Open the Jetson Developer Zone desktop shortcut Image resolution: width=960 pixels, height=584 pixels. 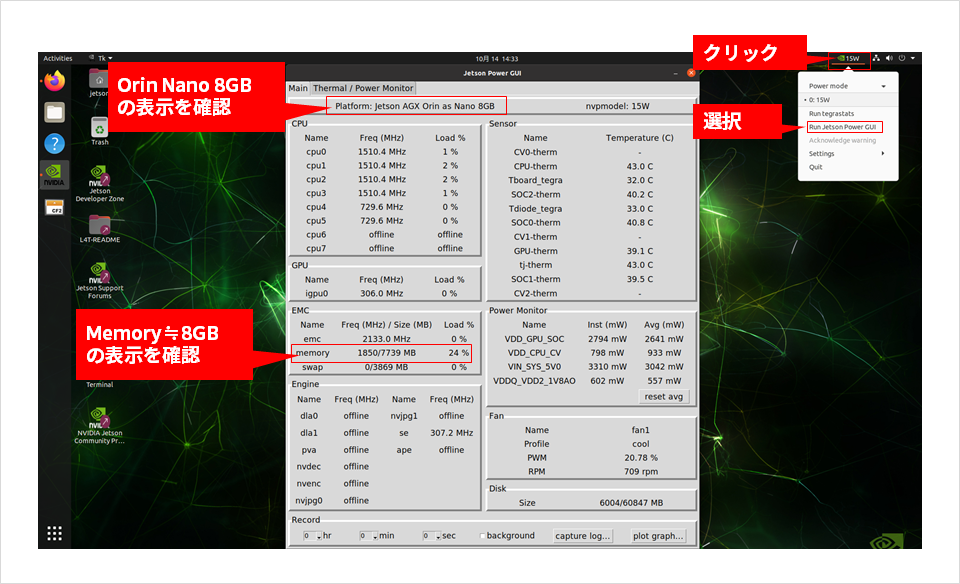(99, 184)
